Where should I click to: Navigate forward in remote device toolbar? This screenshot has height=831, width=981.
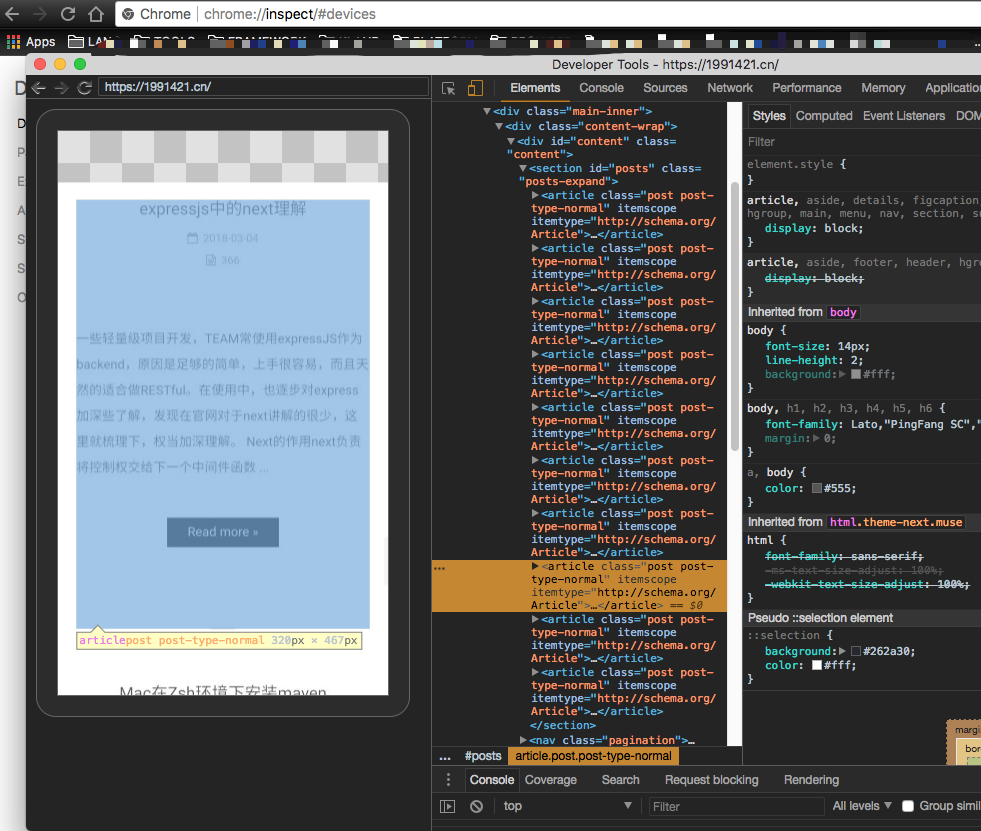coord(61,88)
